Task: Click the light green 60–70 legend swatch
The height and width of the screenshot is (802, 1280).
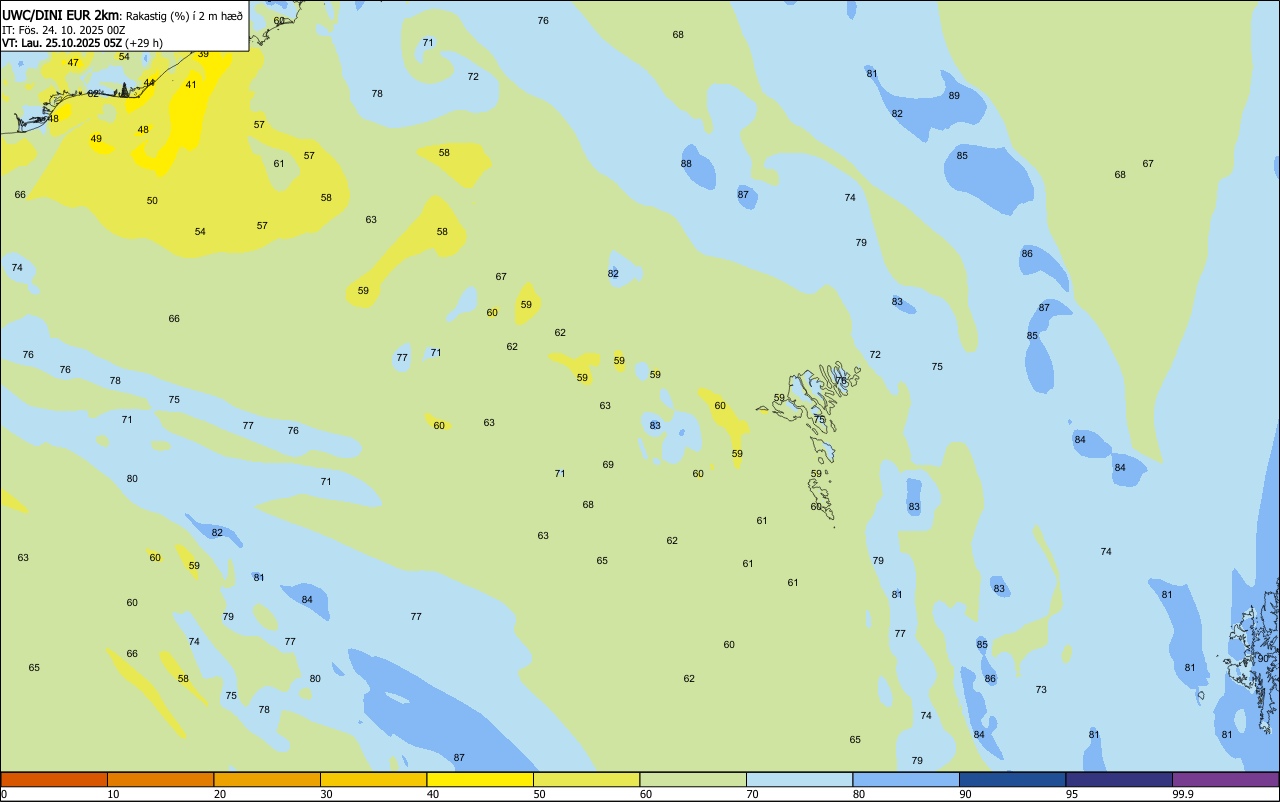Action: point(693,779)
